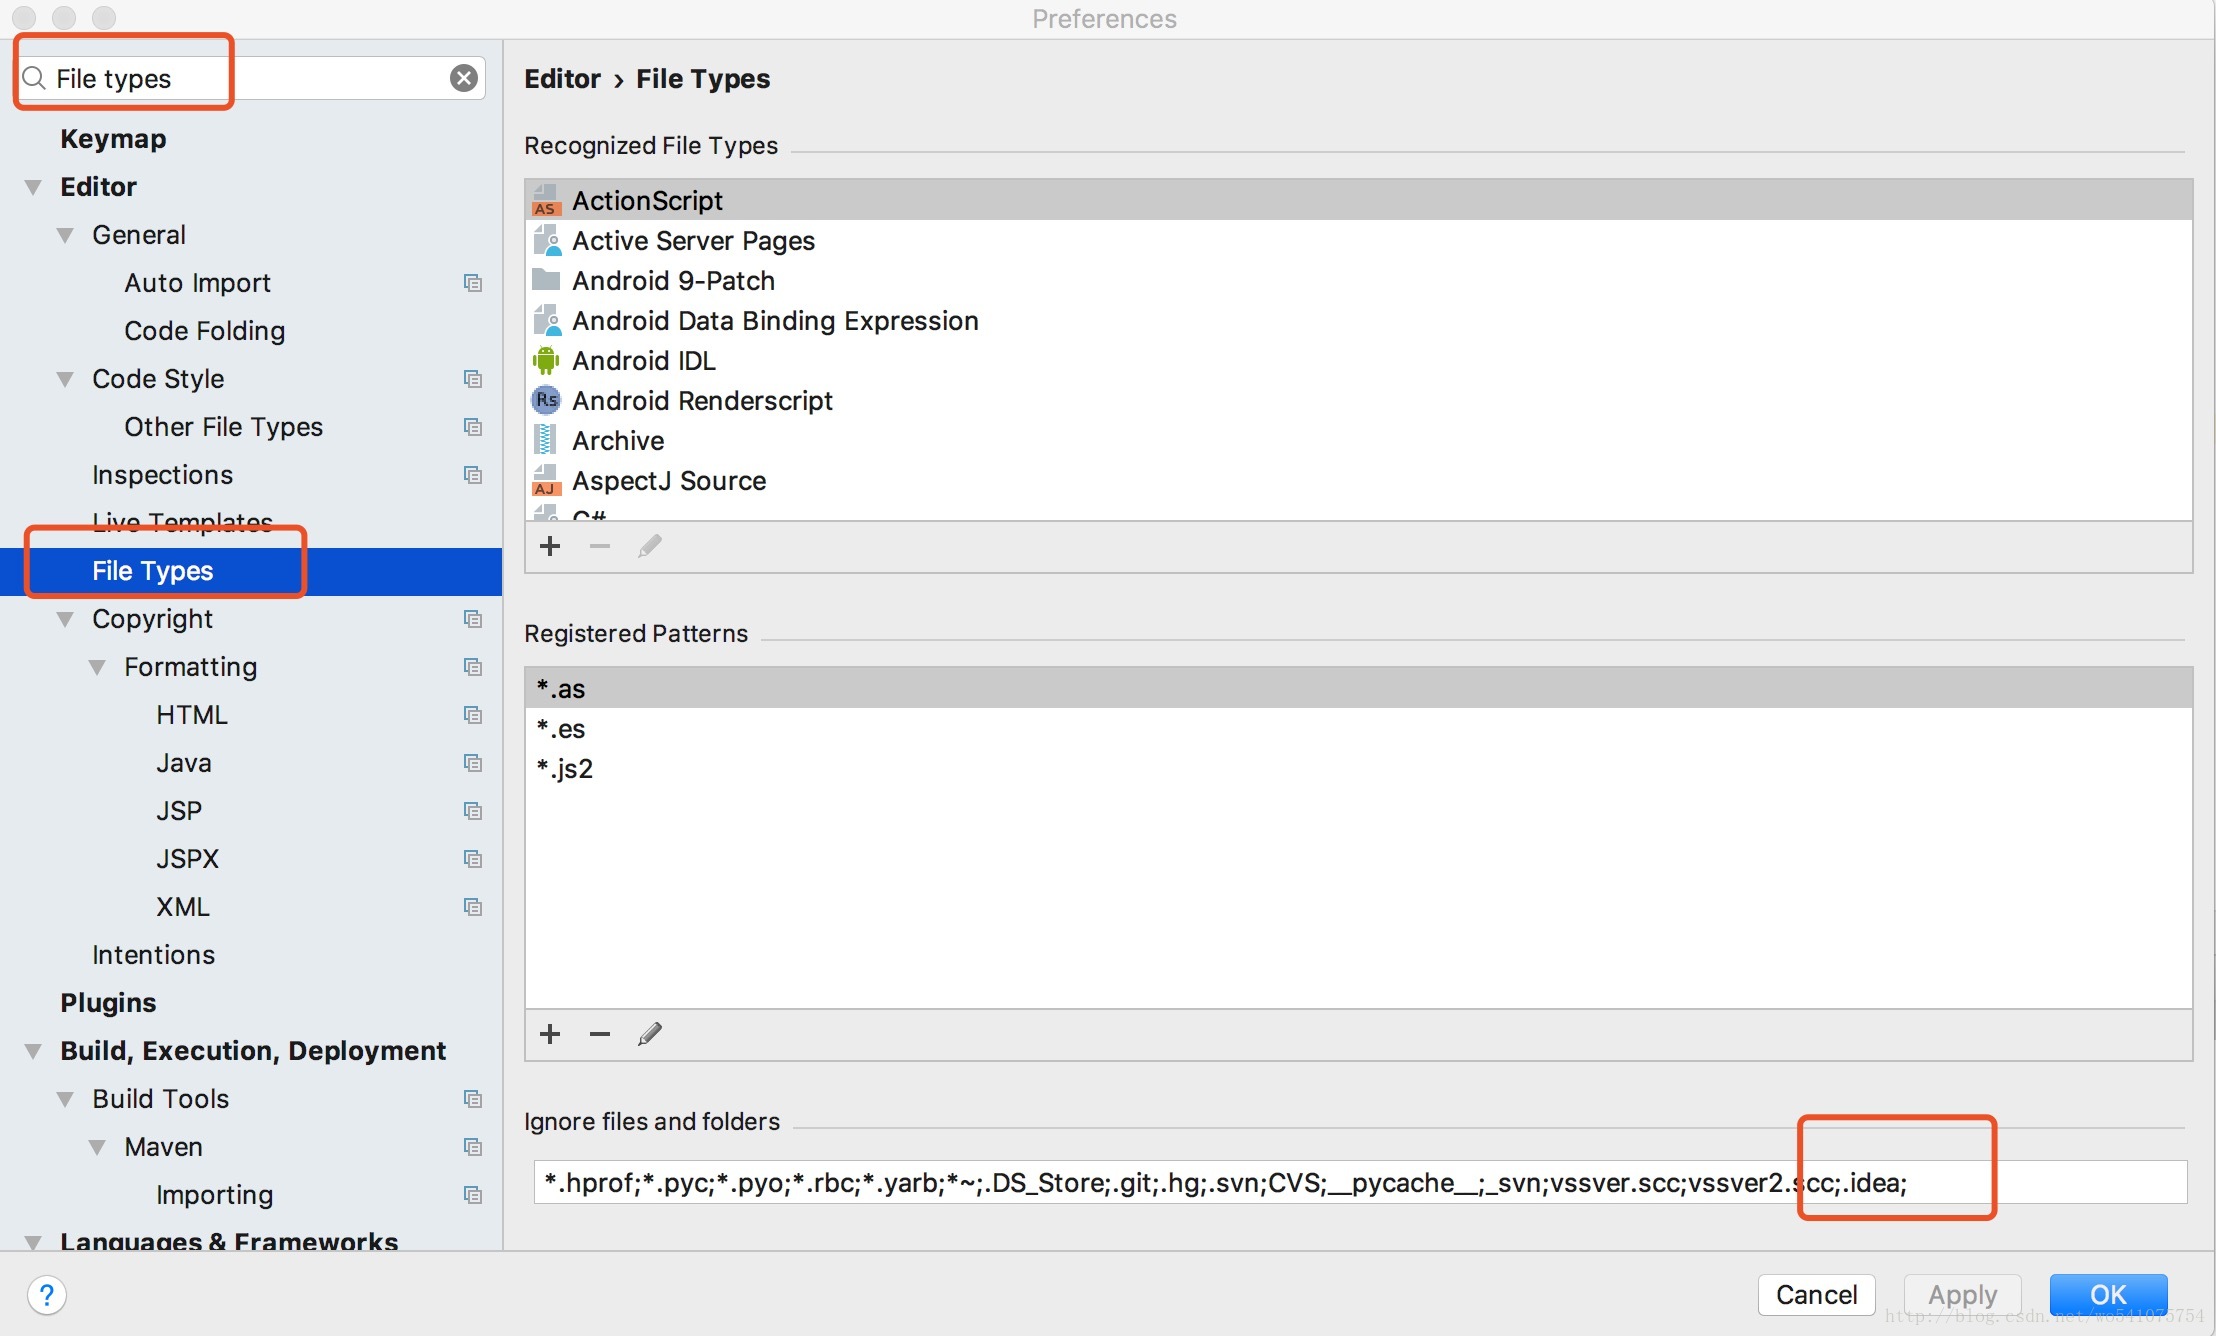Viewport: 2216px width, 1336px height.
Task: Select AspectJ Source file type row
Action: pyautogui.click(x=1358, y=480)
